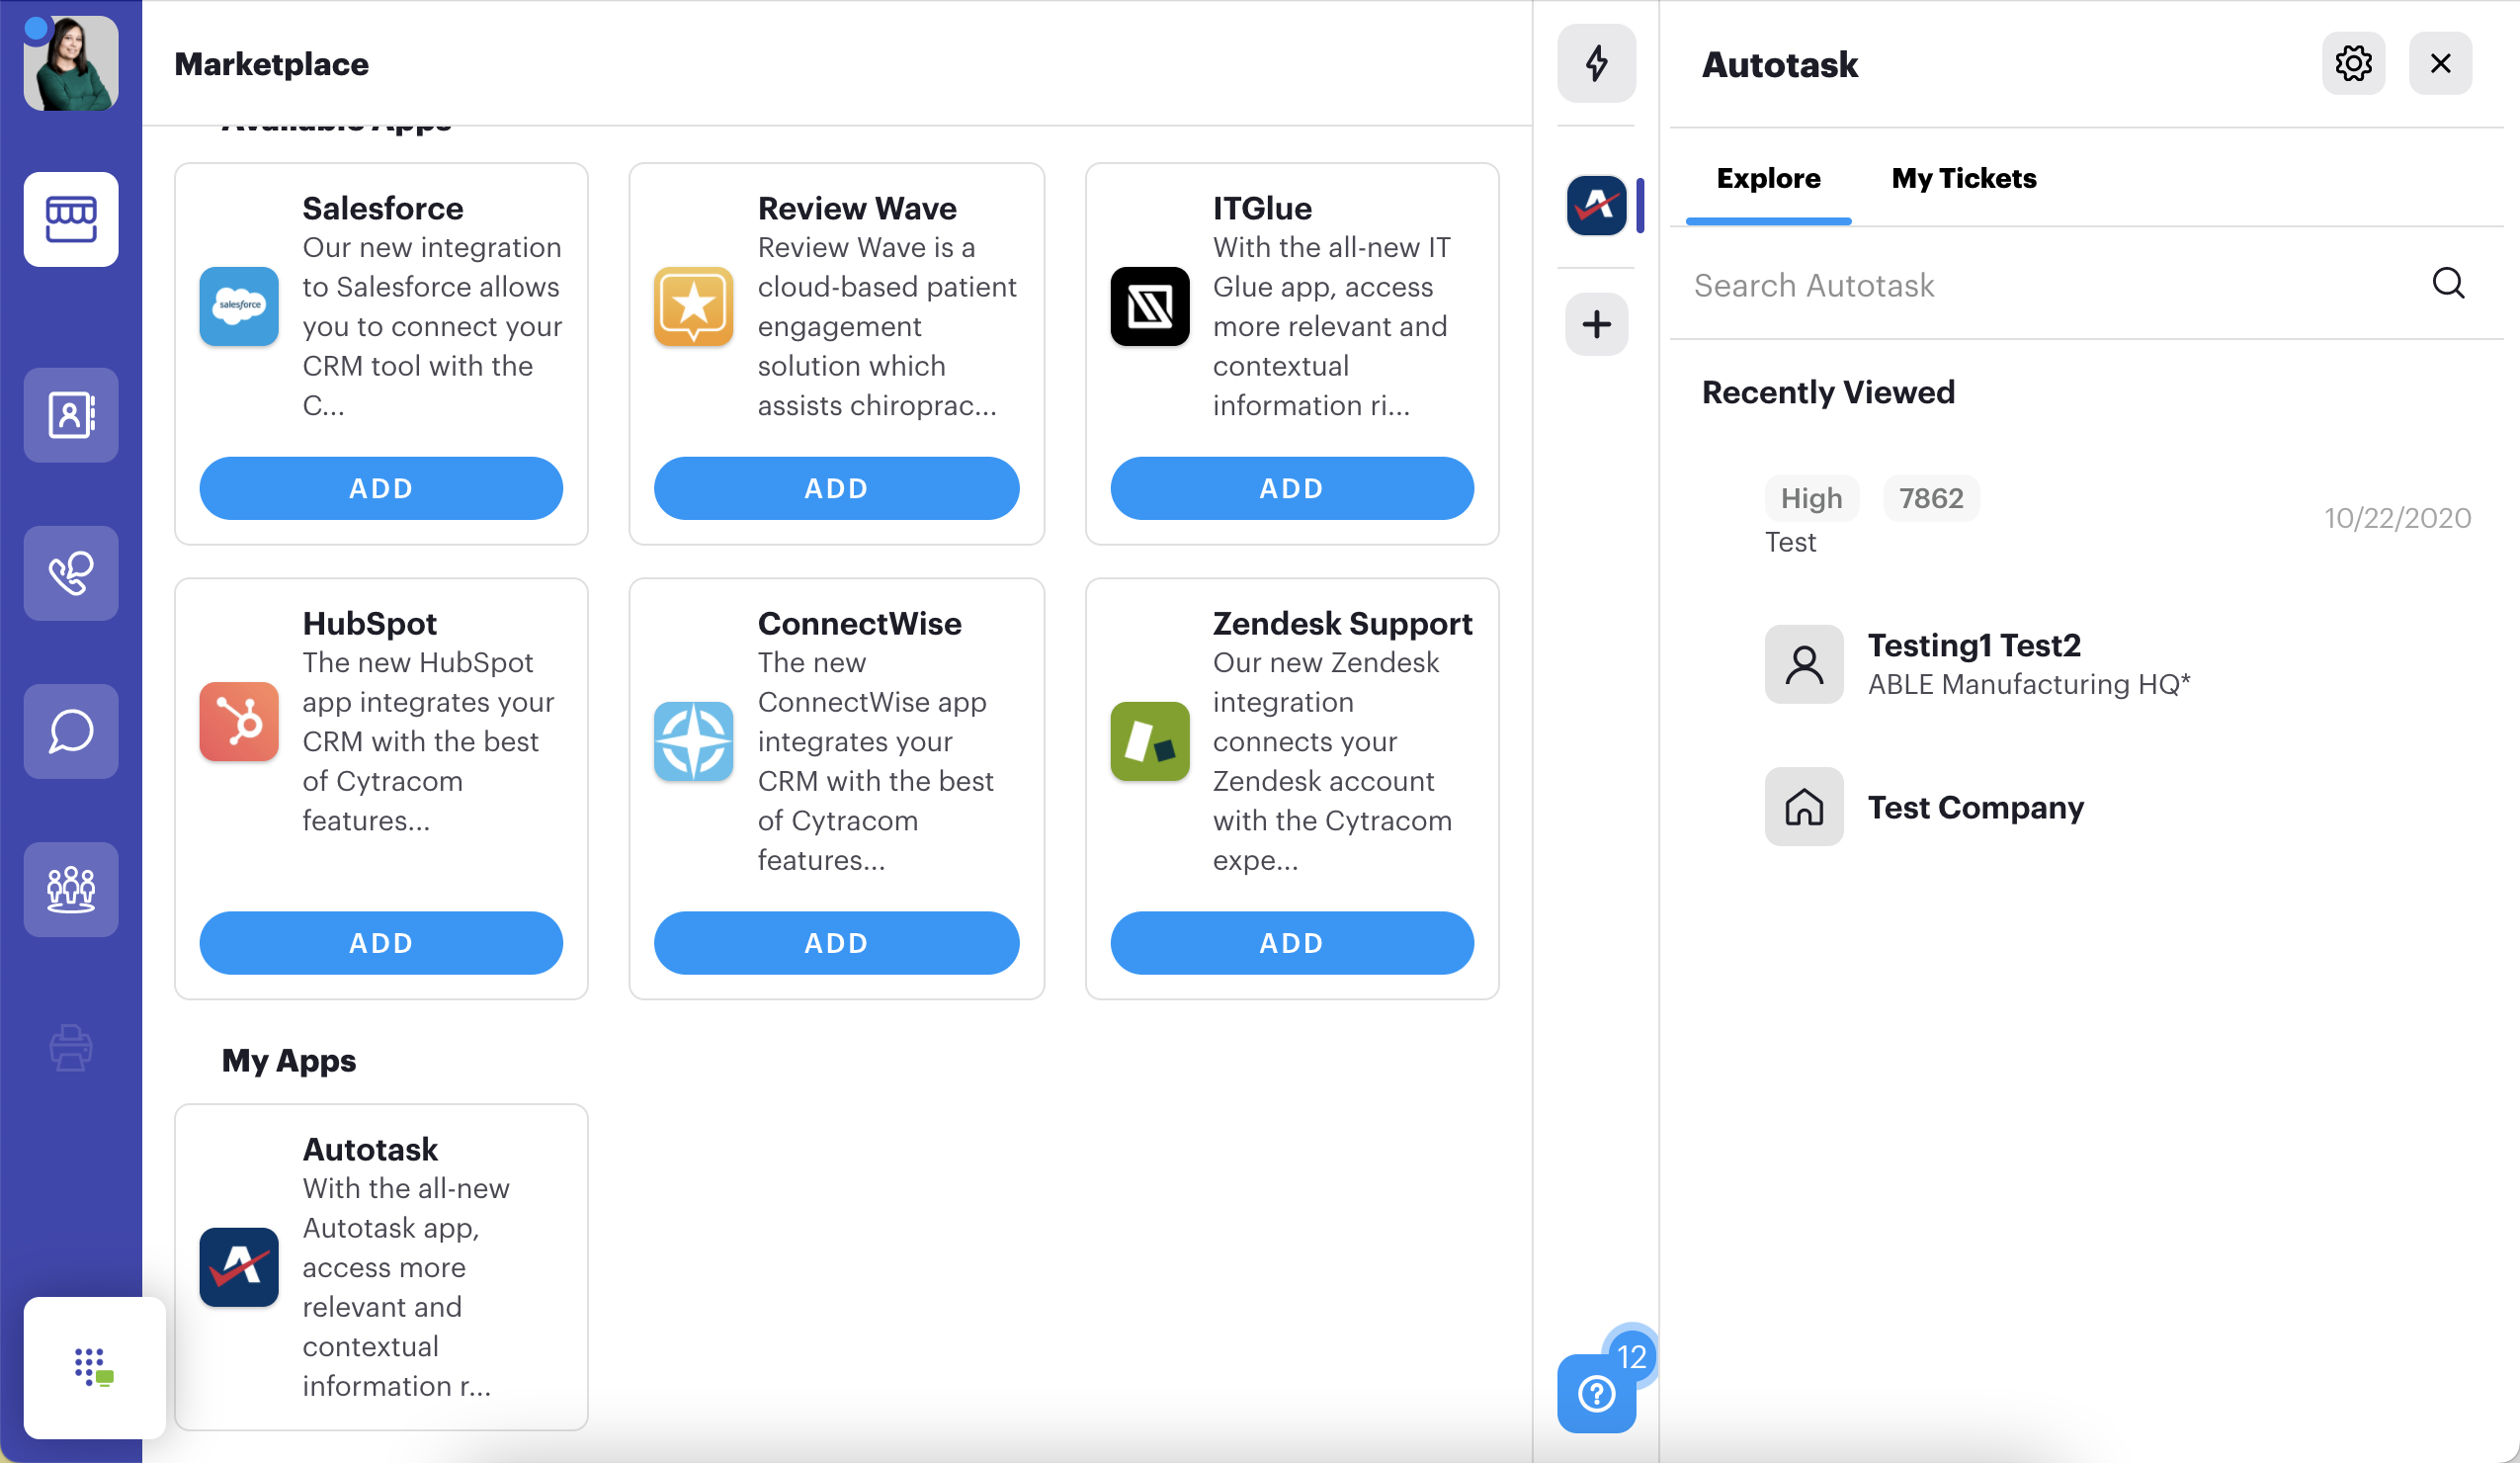The height and width of the screenshot is (1463, 2520).
Task: Open the Calls phone icon in sidebar
Action: [x=71, y=573]
